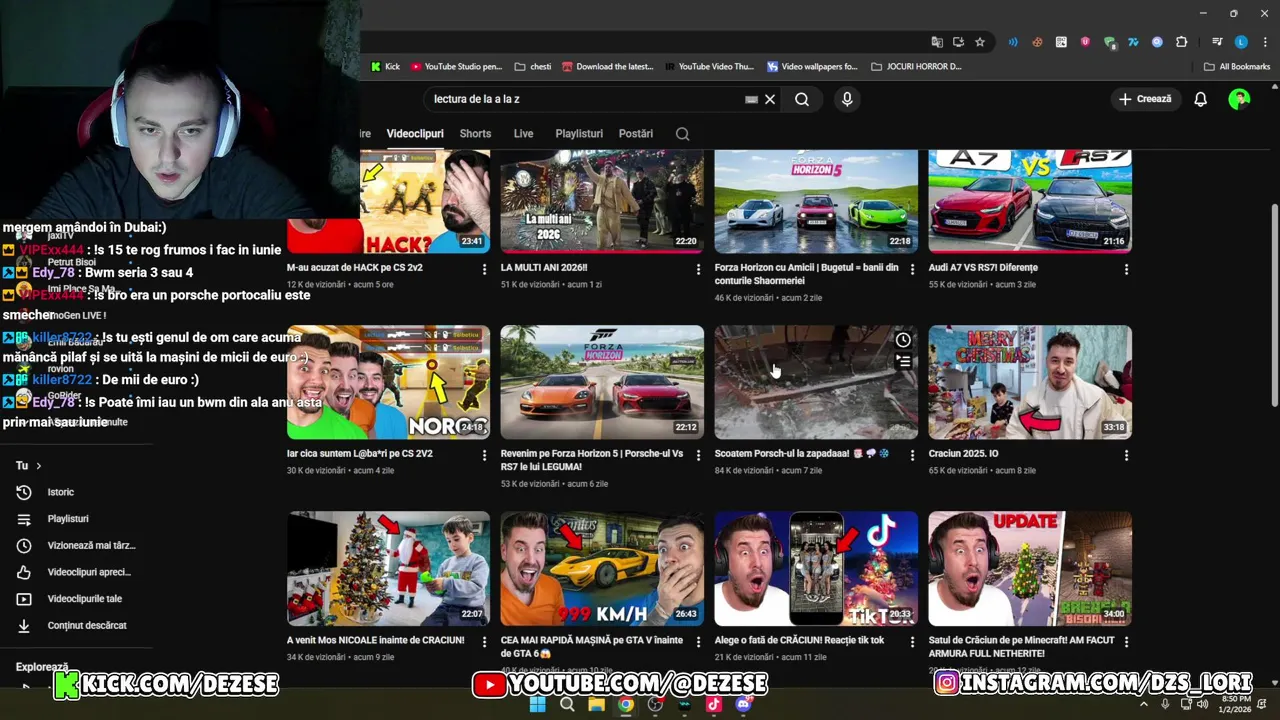Open more options for Alege o fată de CRĂCIUN video
Screen dimensions: 1280x720
pyautogui.click(x=912, y=642)
